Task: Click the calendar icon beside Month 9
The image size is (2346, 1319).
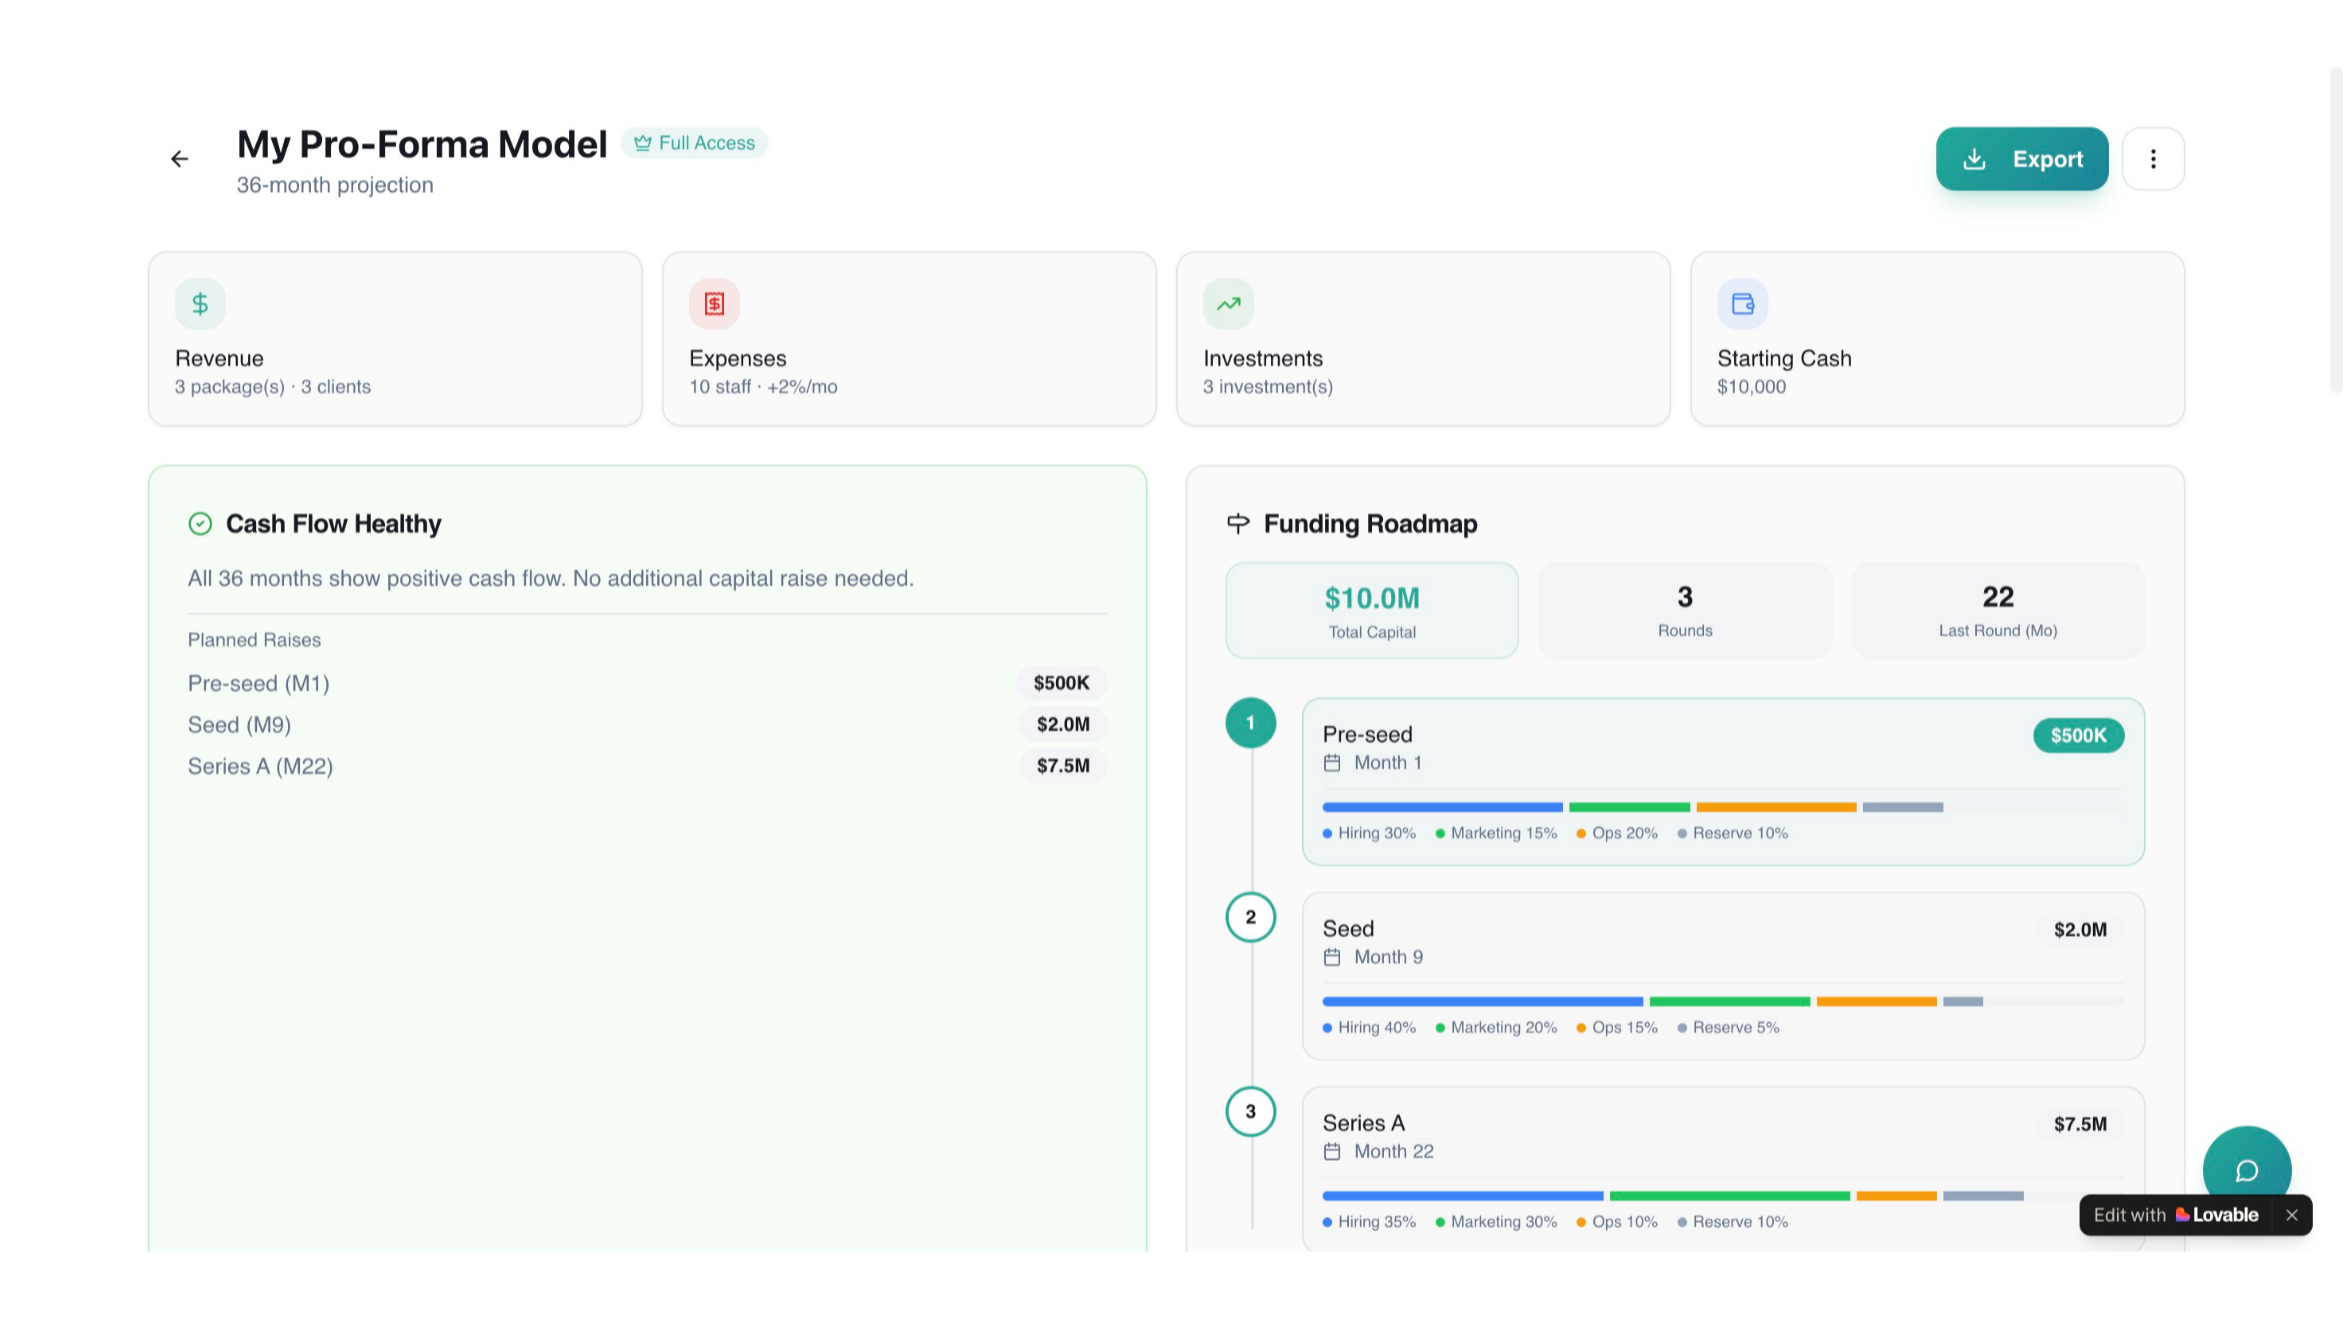Action: tap(1332, 956)
